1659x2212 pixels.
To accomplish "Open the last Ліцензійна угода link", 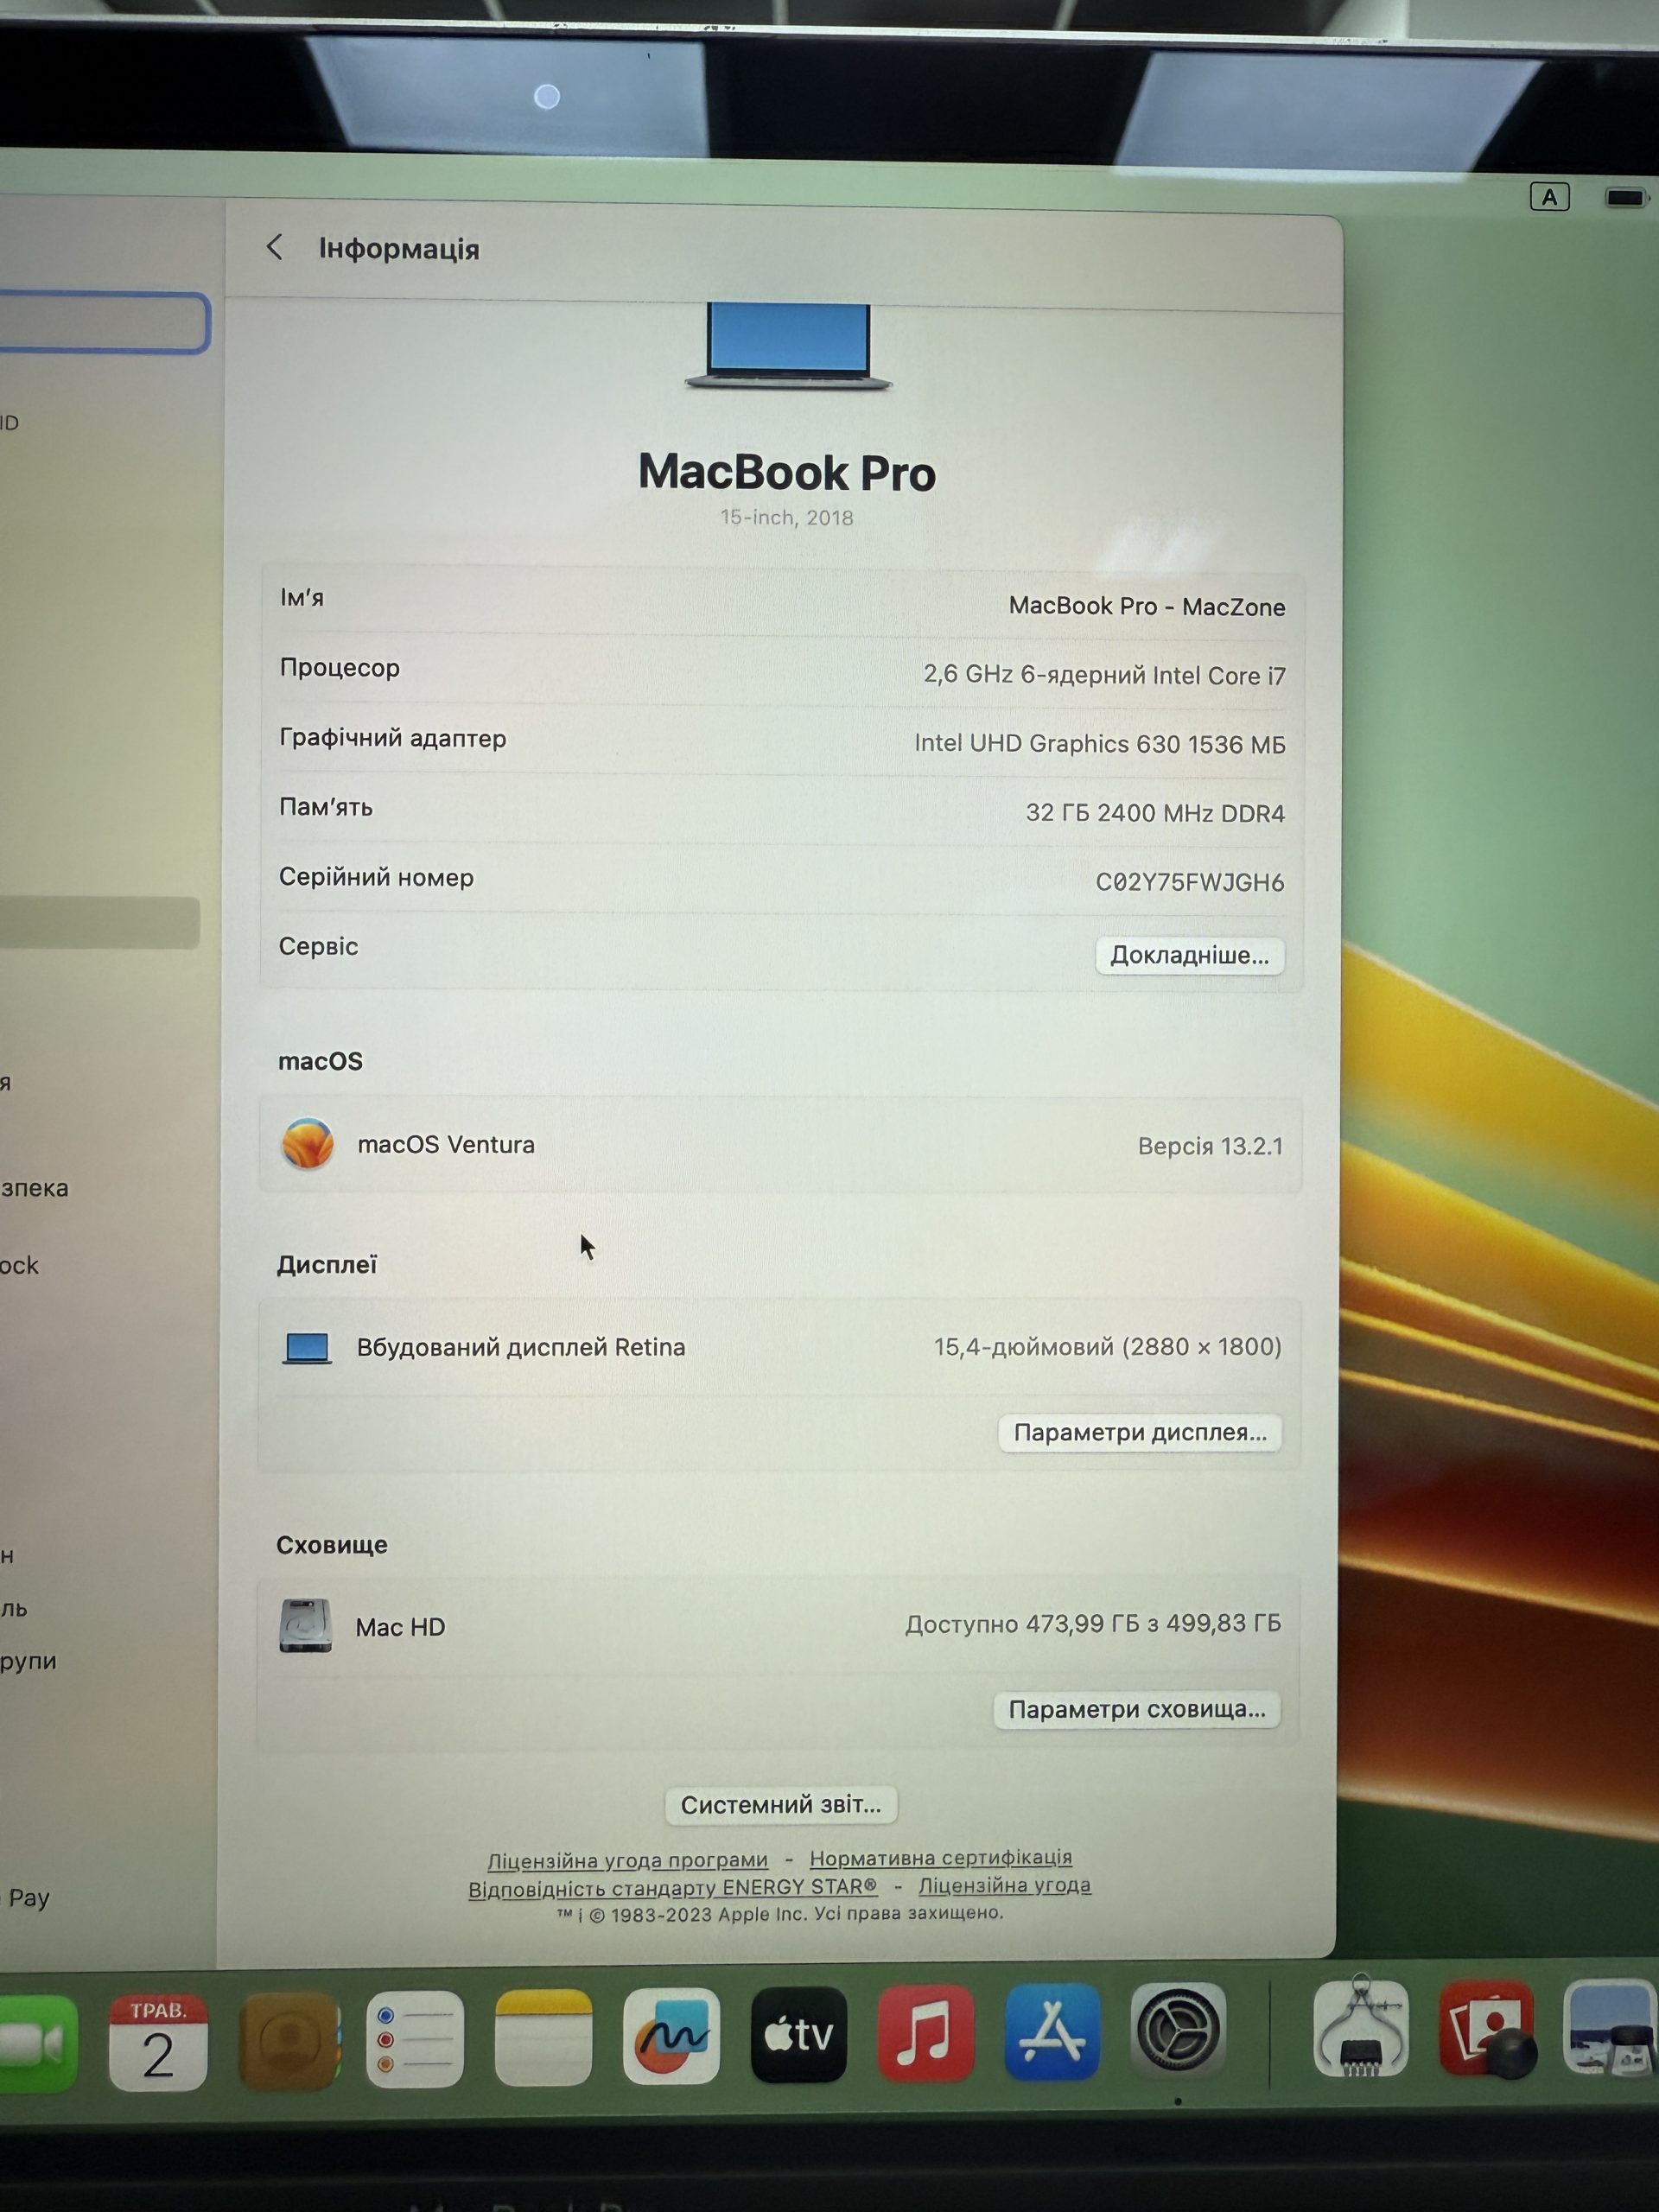I will (x=1004, y=1885).
